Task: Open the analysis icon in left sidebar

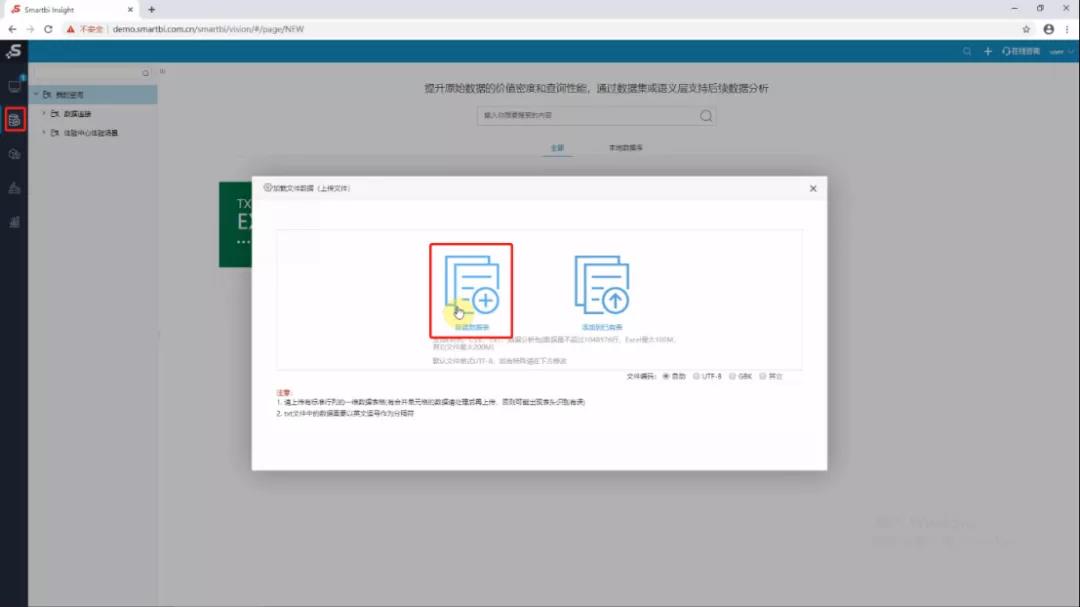Action: click(x=14, y=188)
